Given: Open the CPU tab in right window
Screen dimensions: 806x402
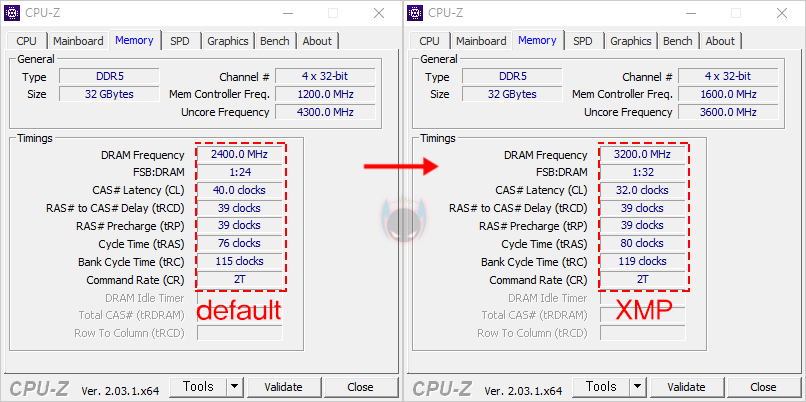Looking at the screenshot, I should point(429,41).
